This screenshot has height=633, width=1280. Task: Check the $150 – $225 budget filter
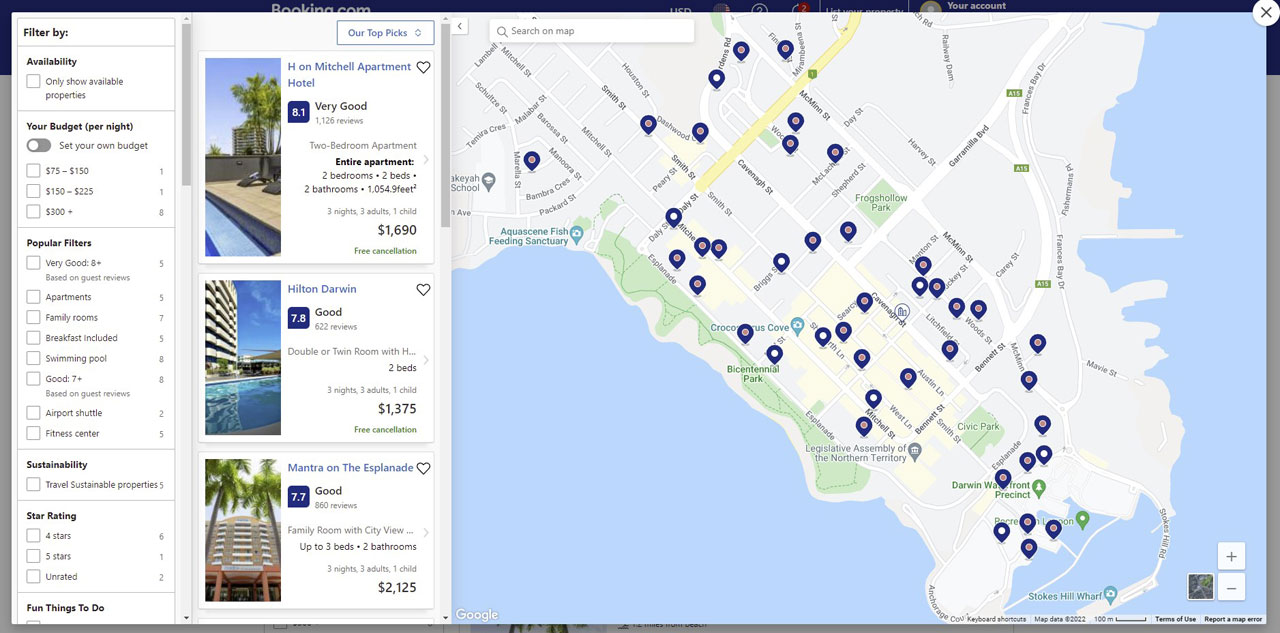click(x=34, y=191)
